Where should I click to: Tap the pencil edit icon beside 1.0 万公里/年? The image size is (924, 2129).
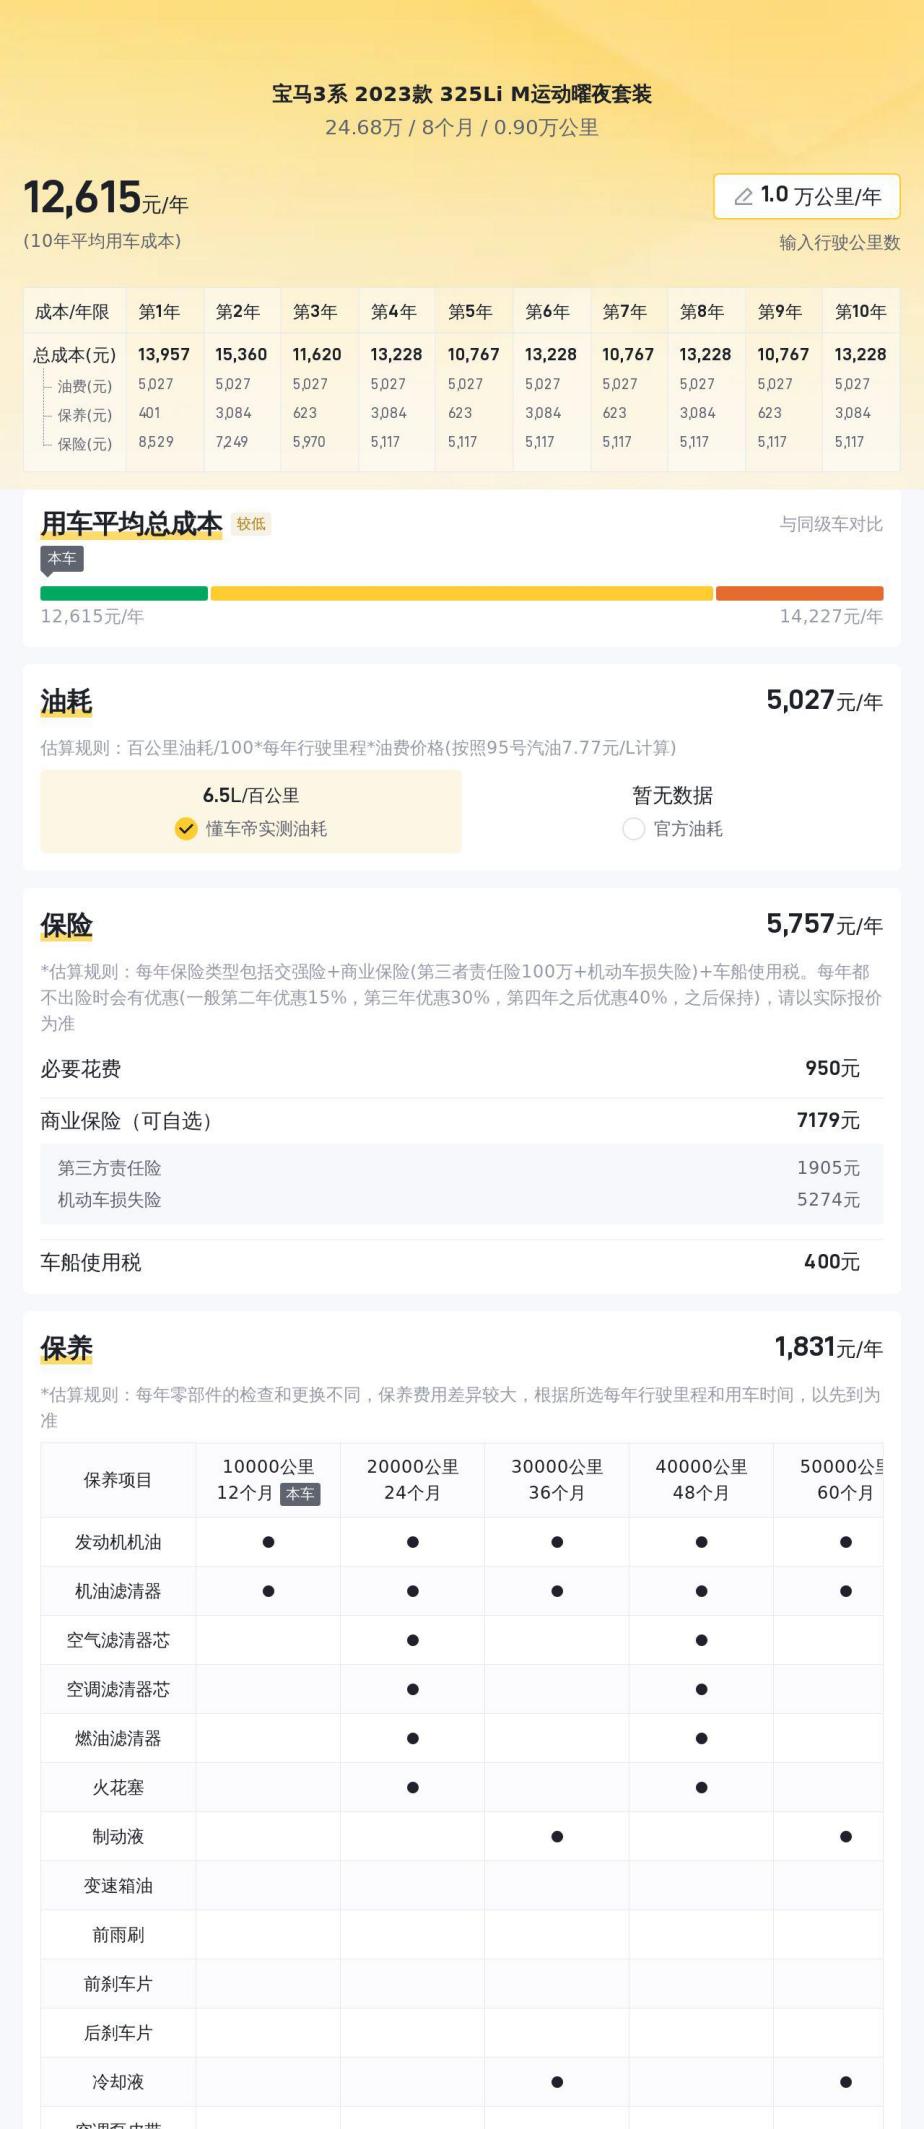743,197
